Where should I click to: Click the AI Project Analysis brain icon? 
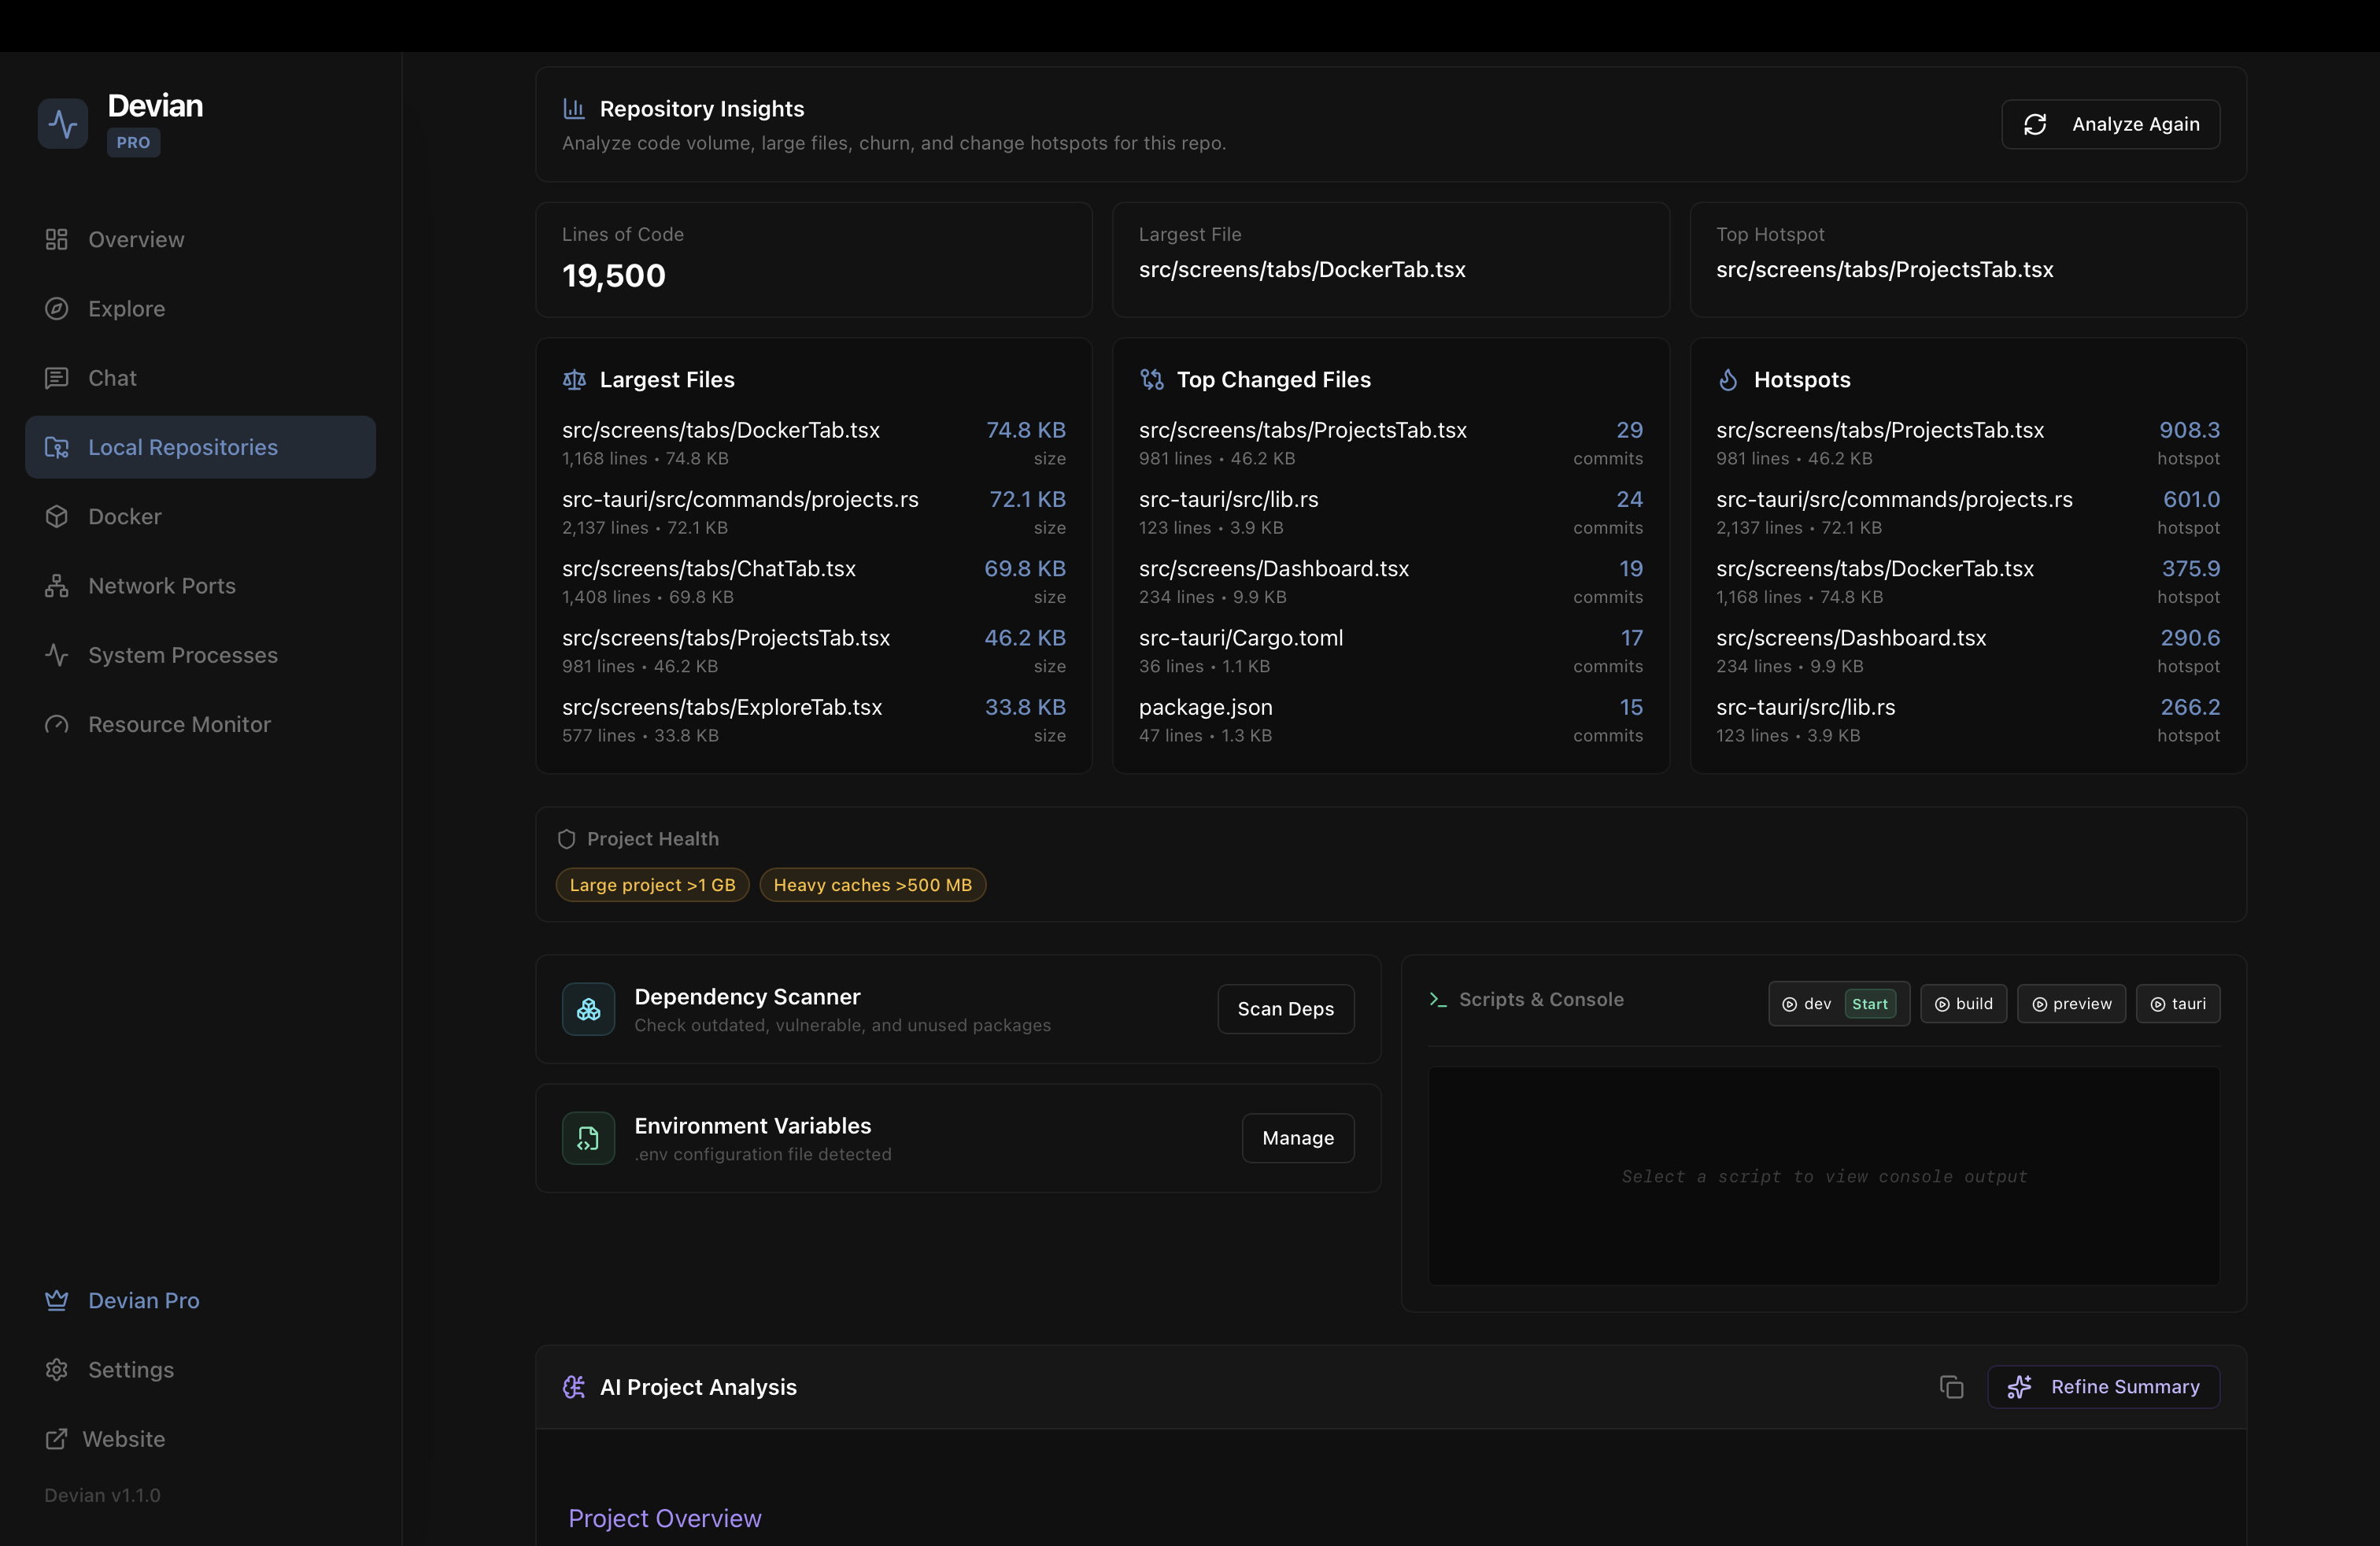[x=574, y=1387]
